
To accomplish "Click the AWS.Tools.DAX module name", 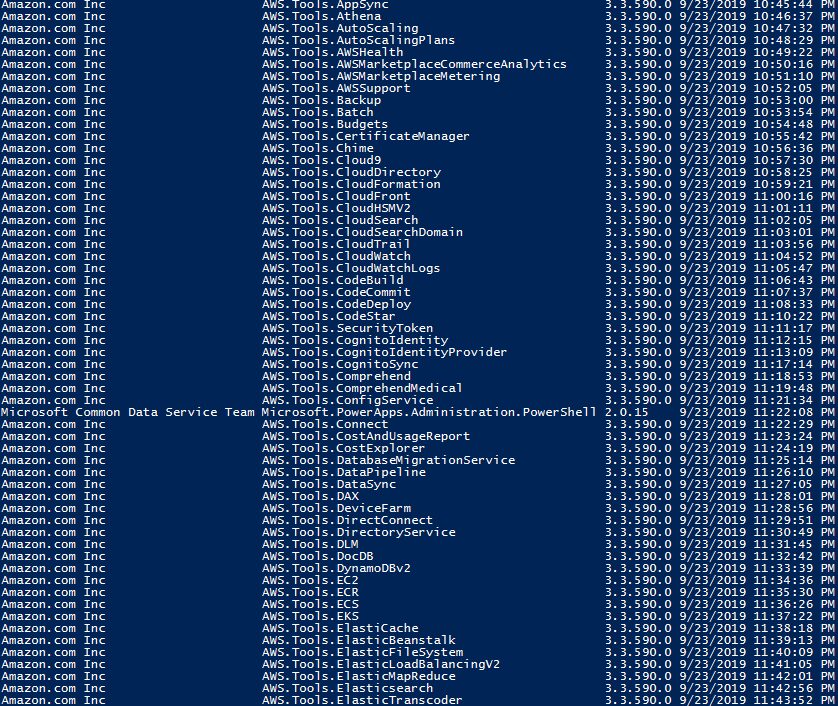I will [x=310, y=496].
